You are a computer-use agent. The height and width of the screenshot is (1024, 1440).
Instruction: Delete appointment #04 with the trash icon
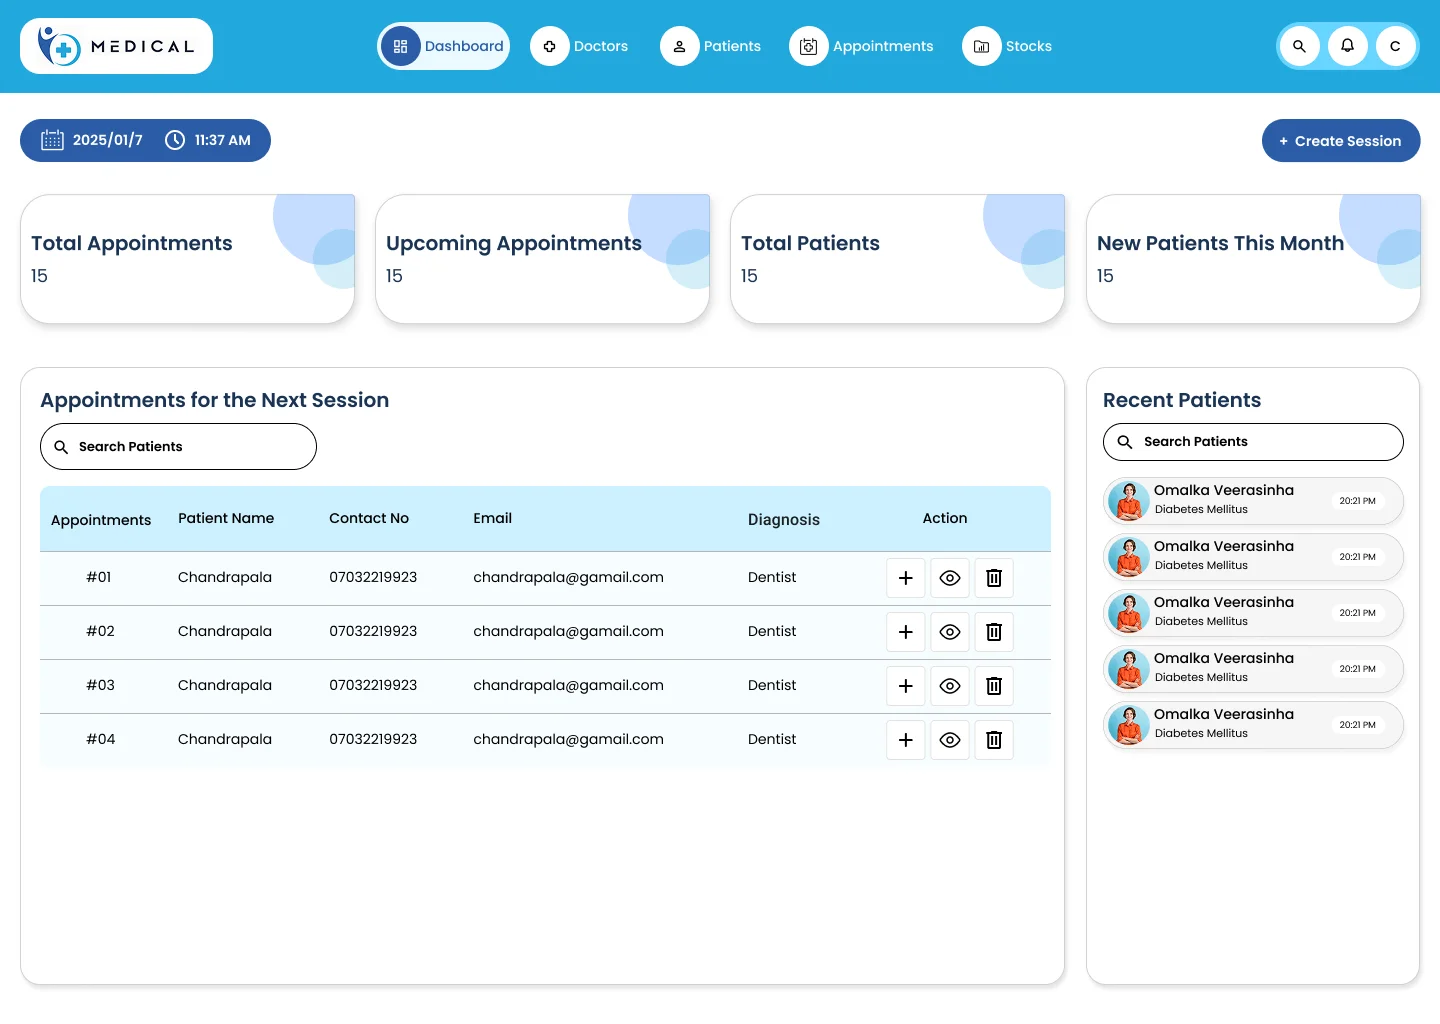pyautogui.click(x=994, y=740)
